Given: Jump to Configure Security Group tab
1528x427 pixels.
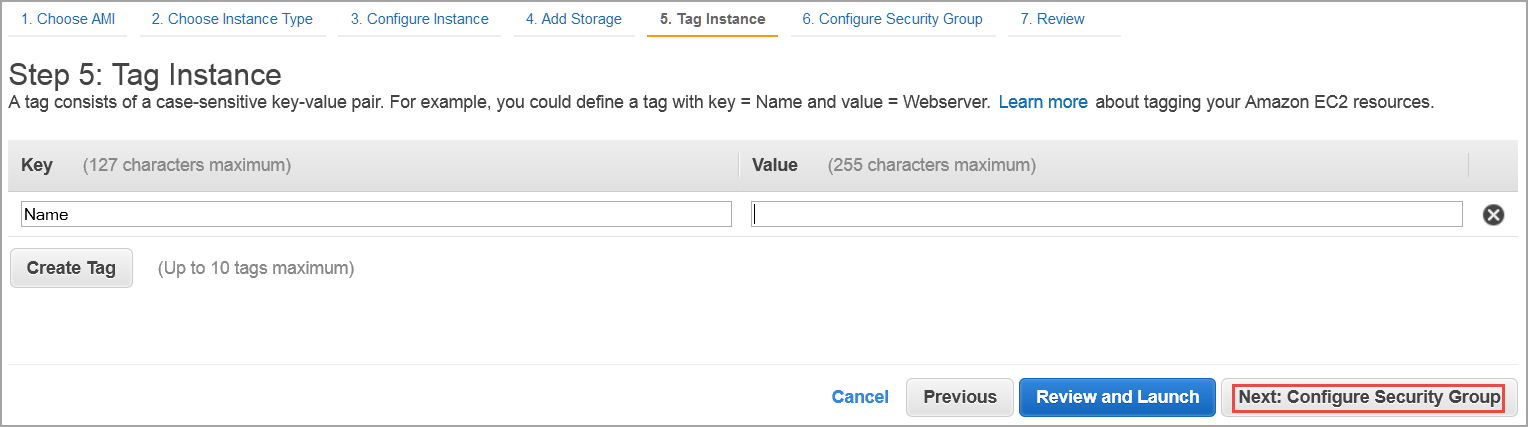Looking at the screenshot, I should (x=892, y=19).
